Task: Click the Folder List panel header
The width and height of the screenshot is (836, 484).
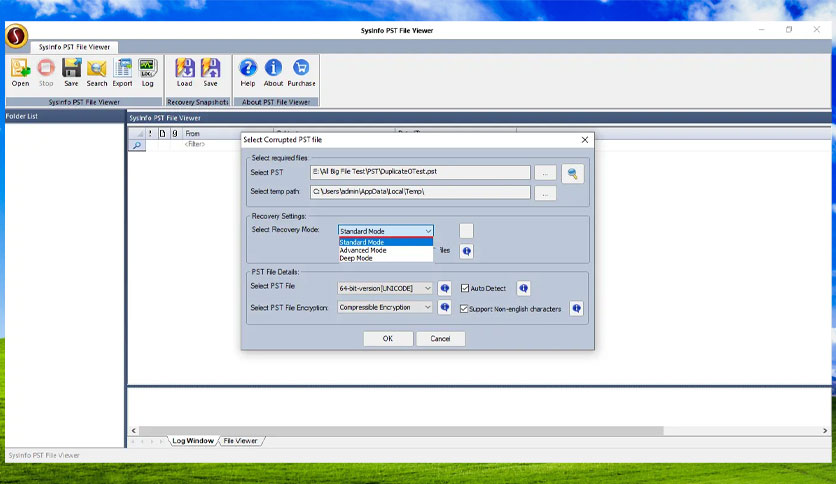Action: (x=65, y=116)
